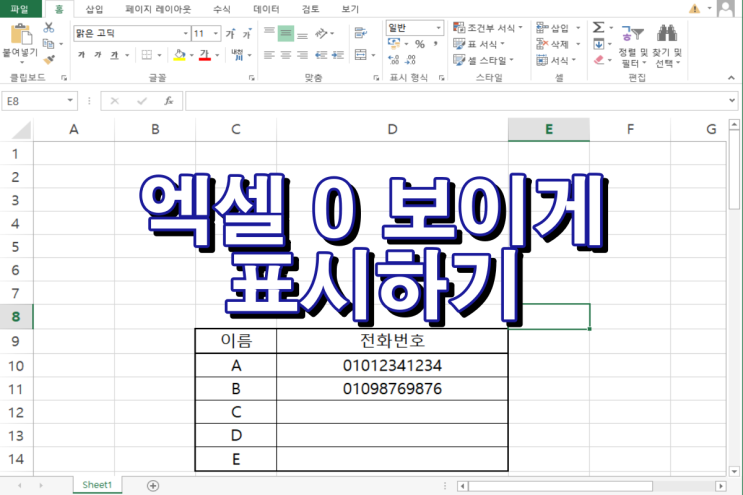
Task: Click the Insert Function fx icon
Action: (169, 101)
